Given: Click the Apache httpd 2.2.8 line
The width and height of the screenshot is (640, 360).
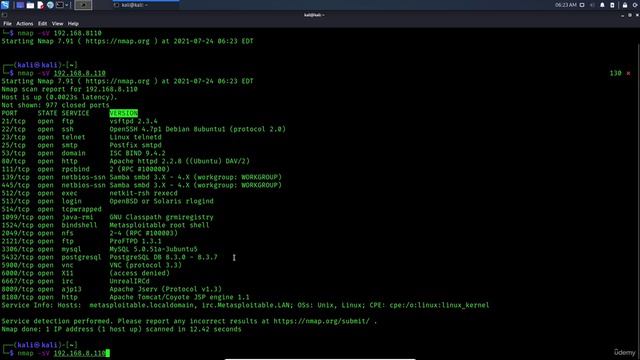Looking at the screenshot, I should [x=179, y=161].
